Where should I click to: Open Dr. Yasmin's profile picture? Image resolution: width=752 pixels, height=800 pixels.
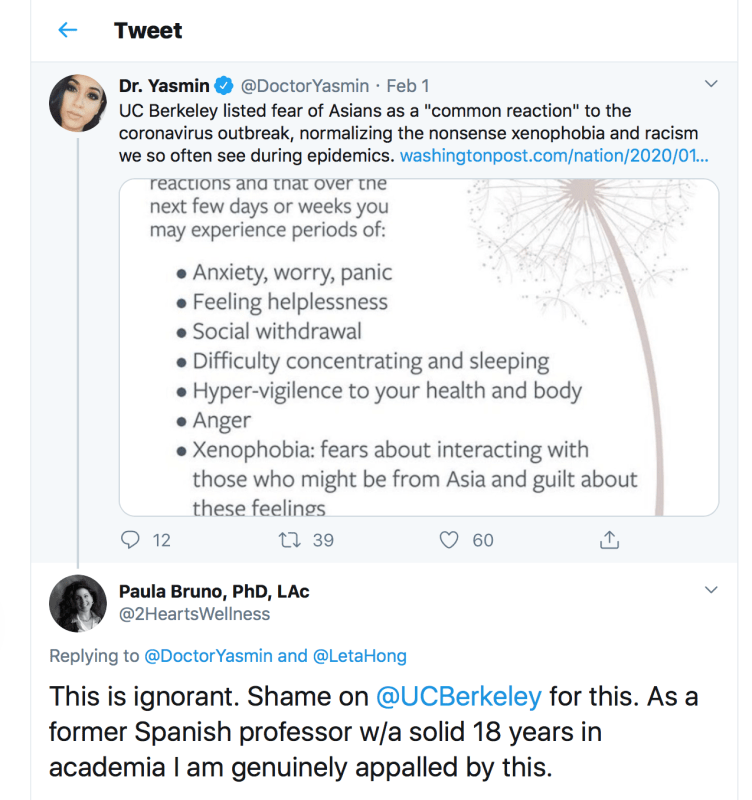(78, 102)
